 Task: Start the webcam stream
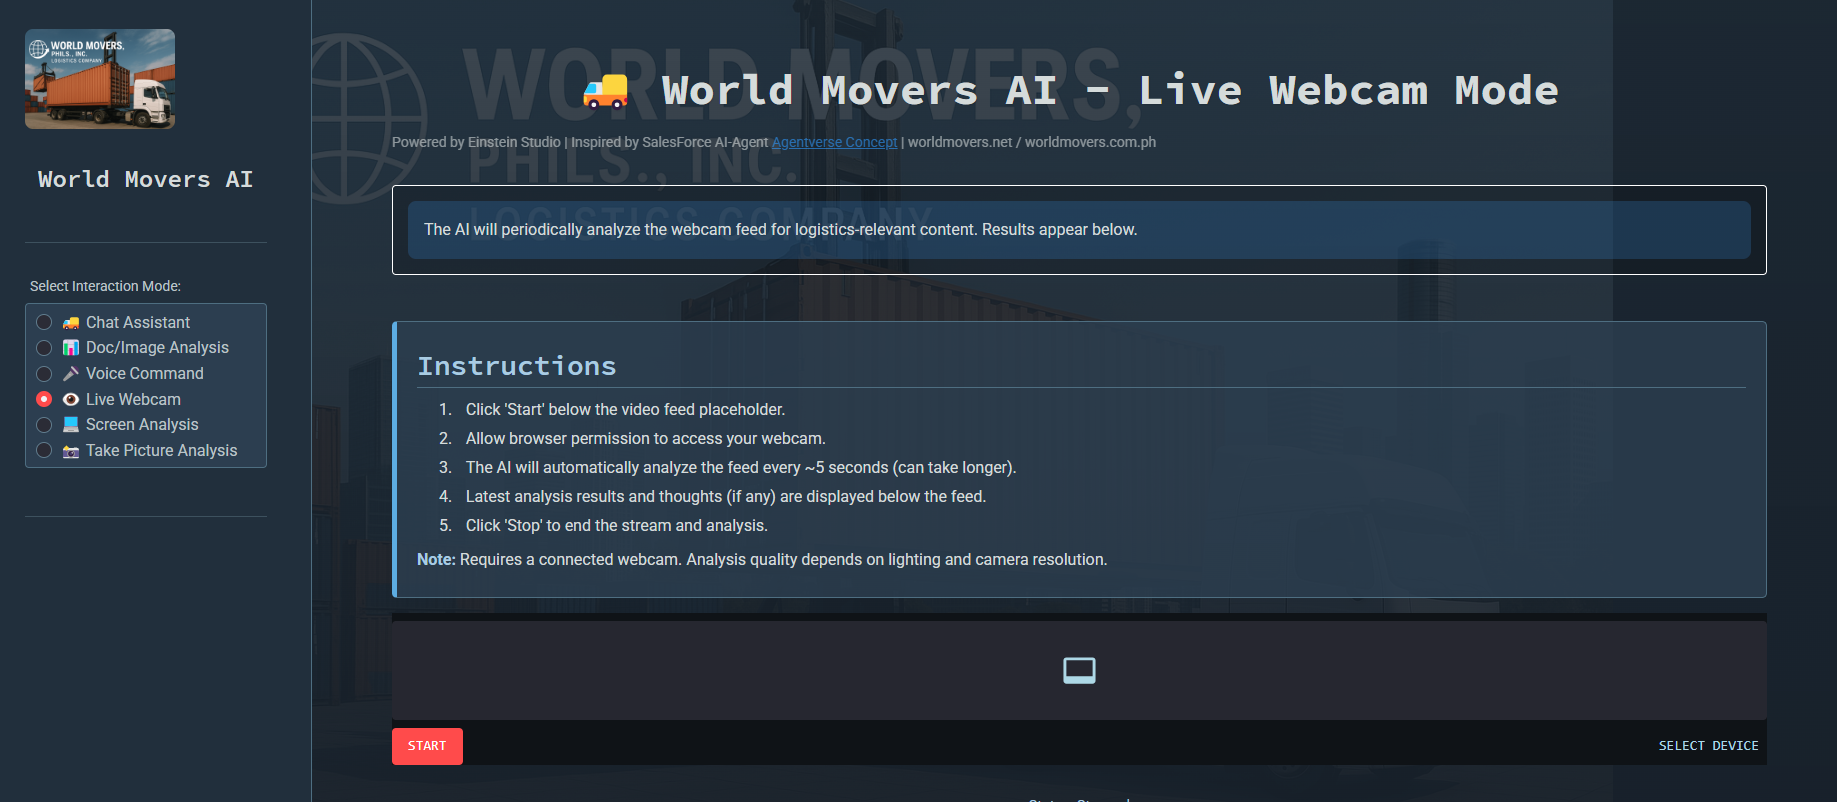427,746
